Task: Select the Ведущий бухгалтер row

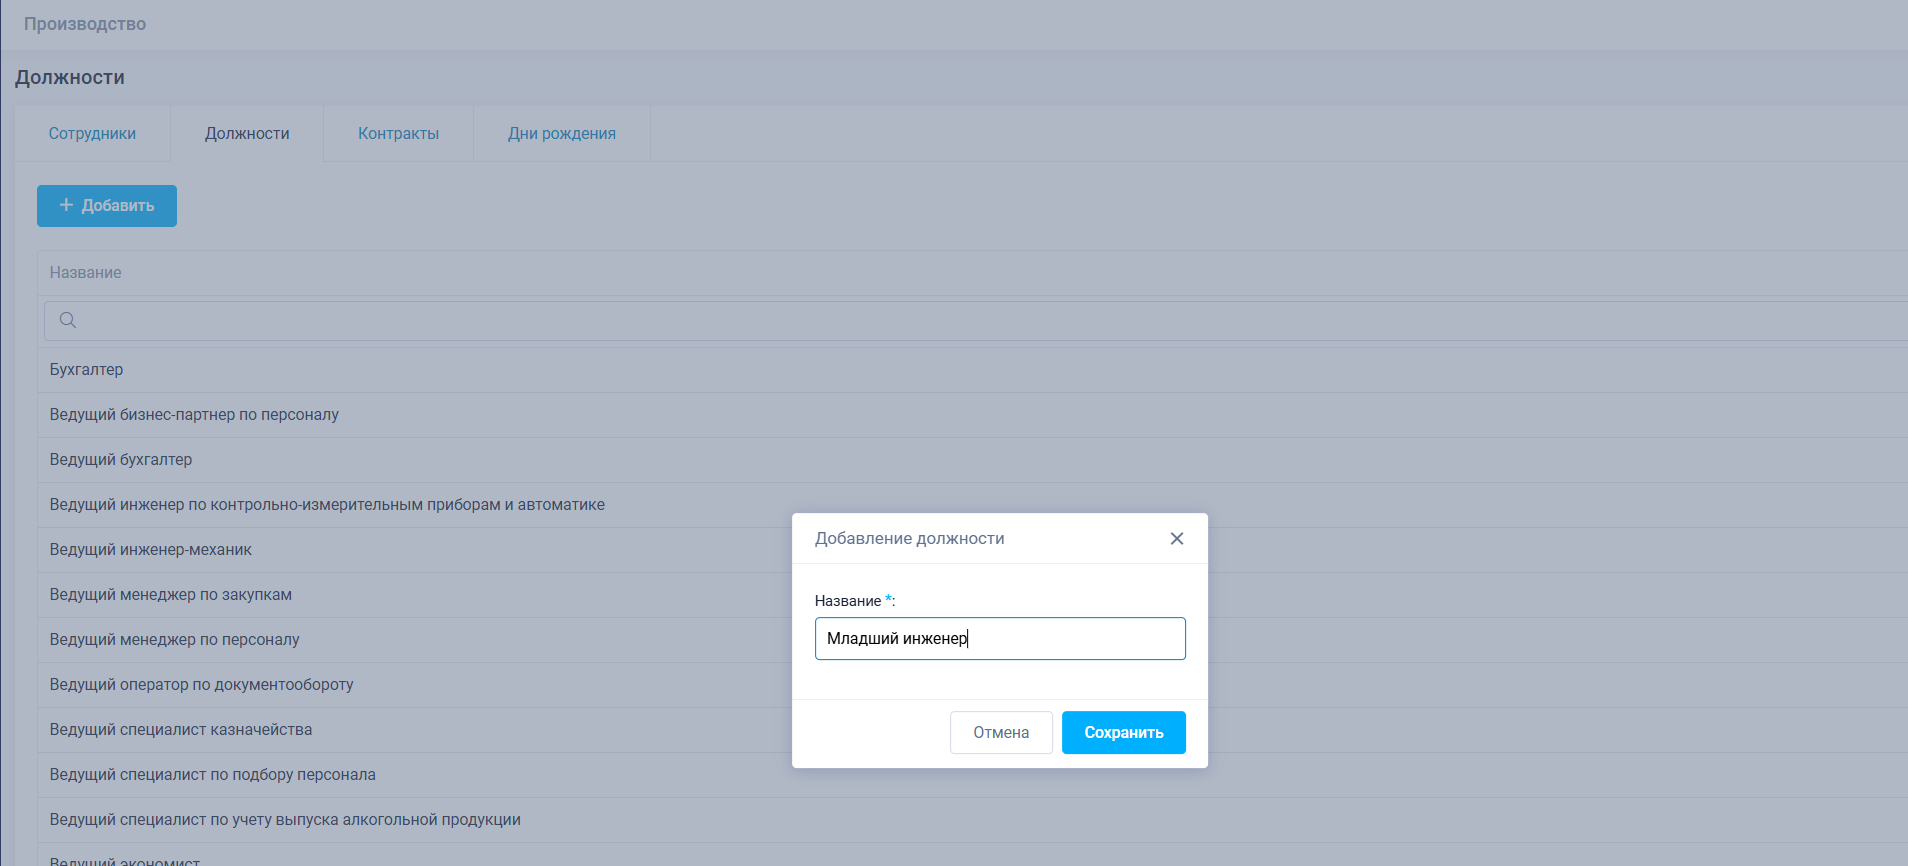Action: (121, 459)
